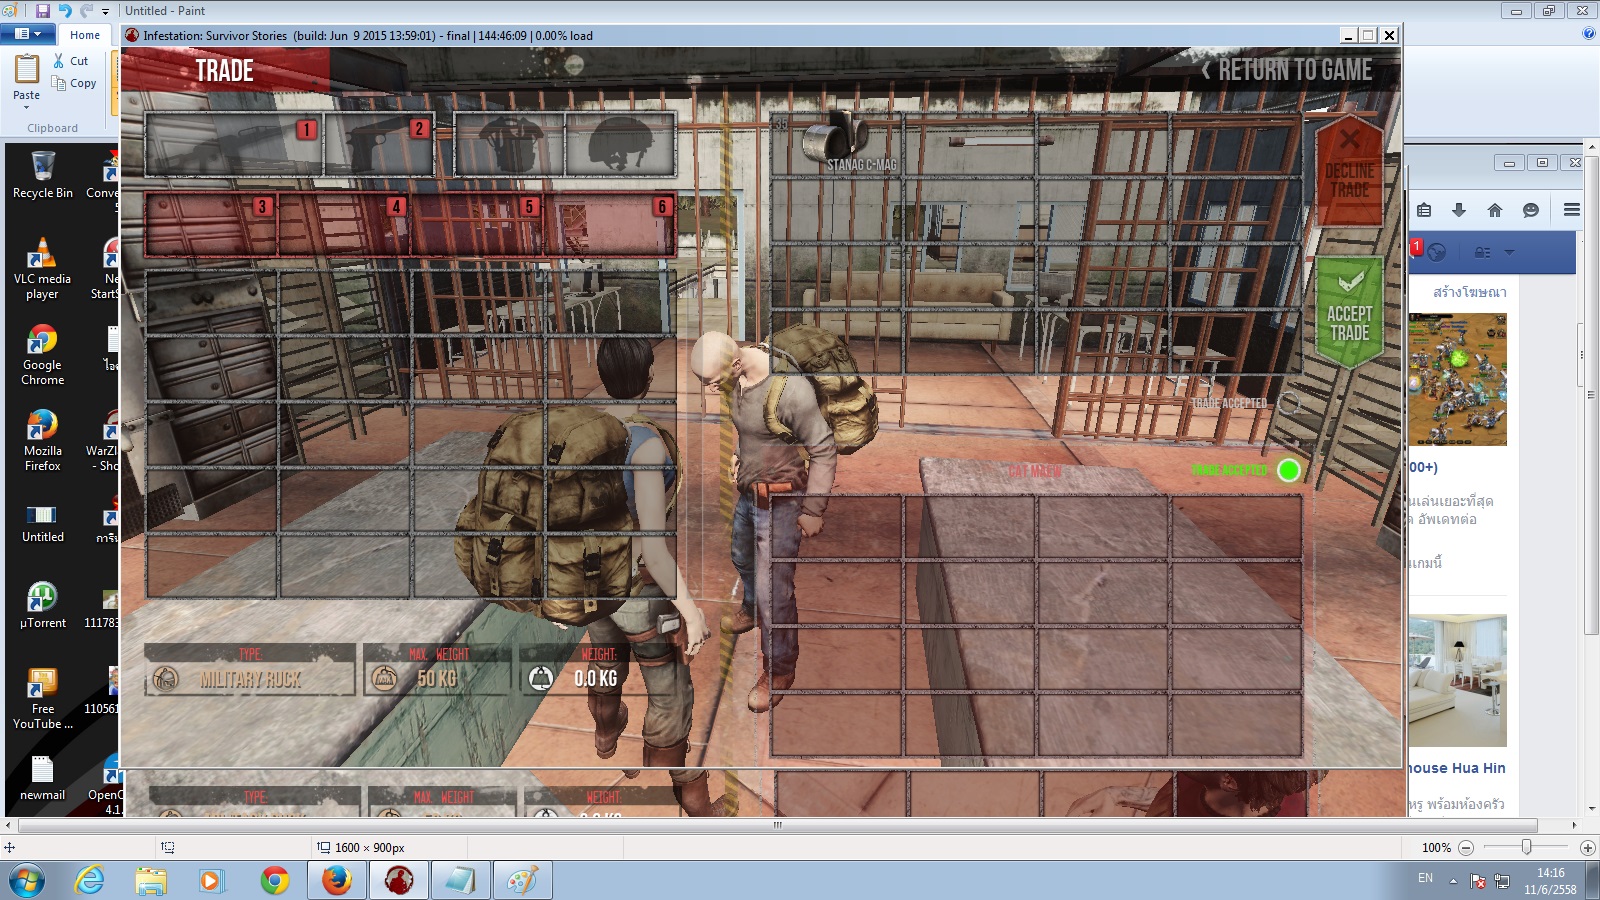1600x900 pixels.
Task: Click the Copy icon in Clipboard group
Action: (59, 84)
